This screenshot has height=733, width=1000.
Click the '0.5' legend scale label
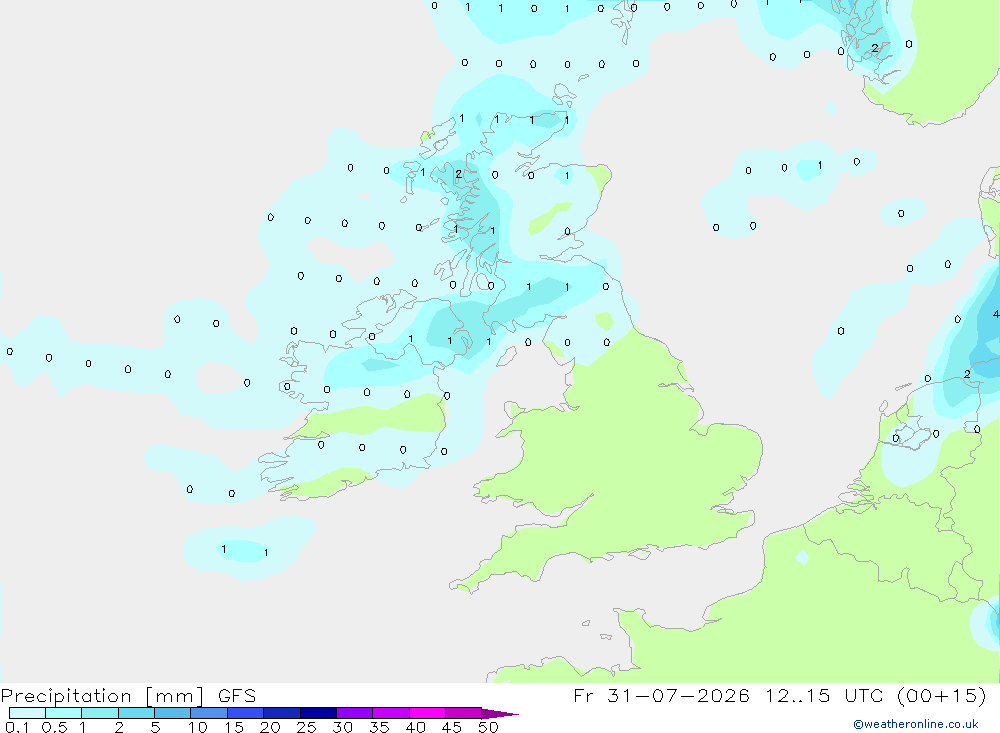(54, 727)
